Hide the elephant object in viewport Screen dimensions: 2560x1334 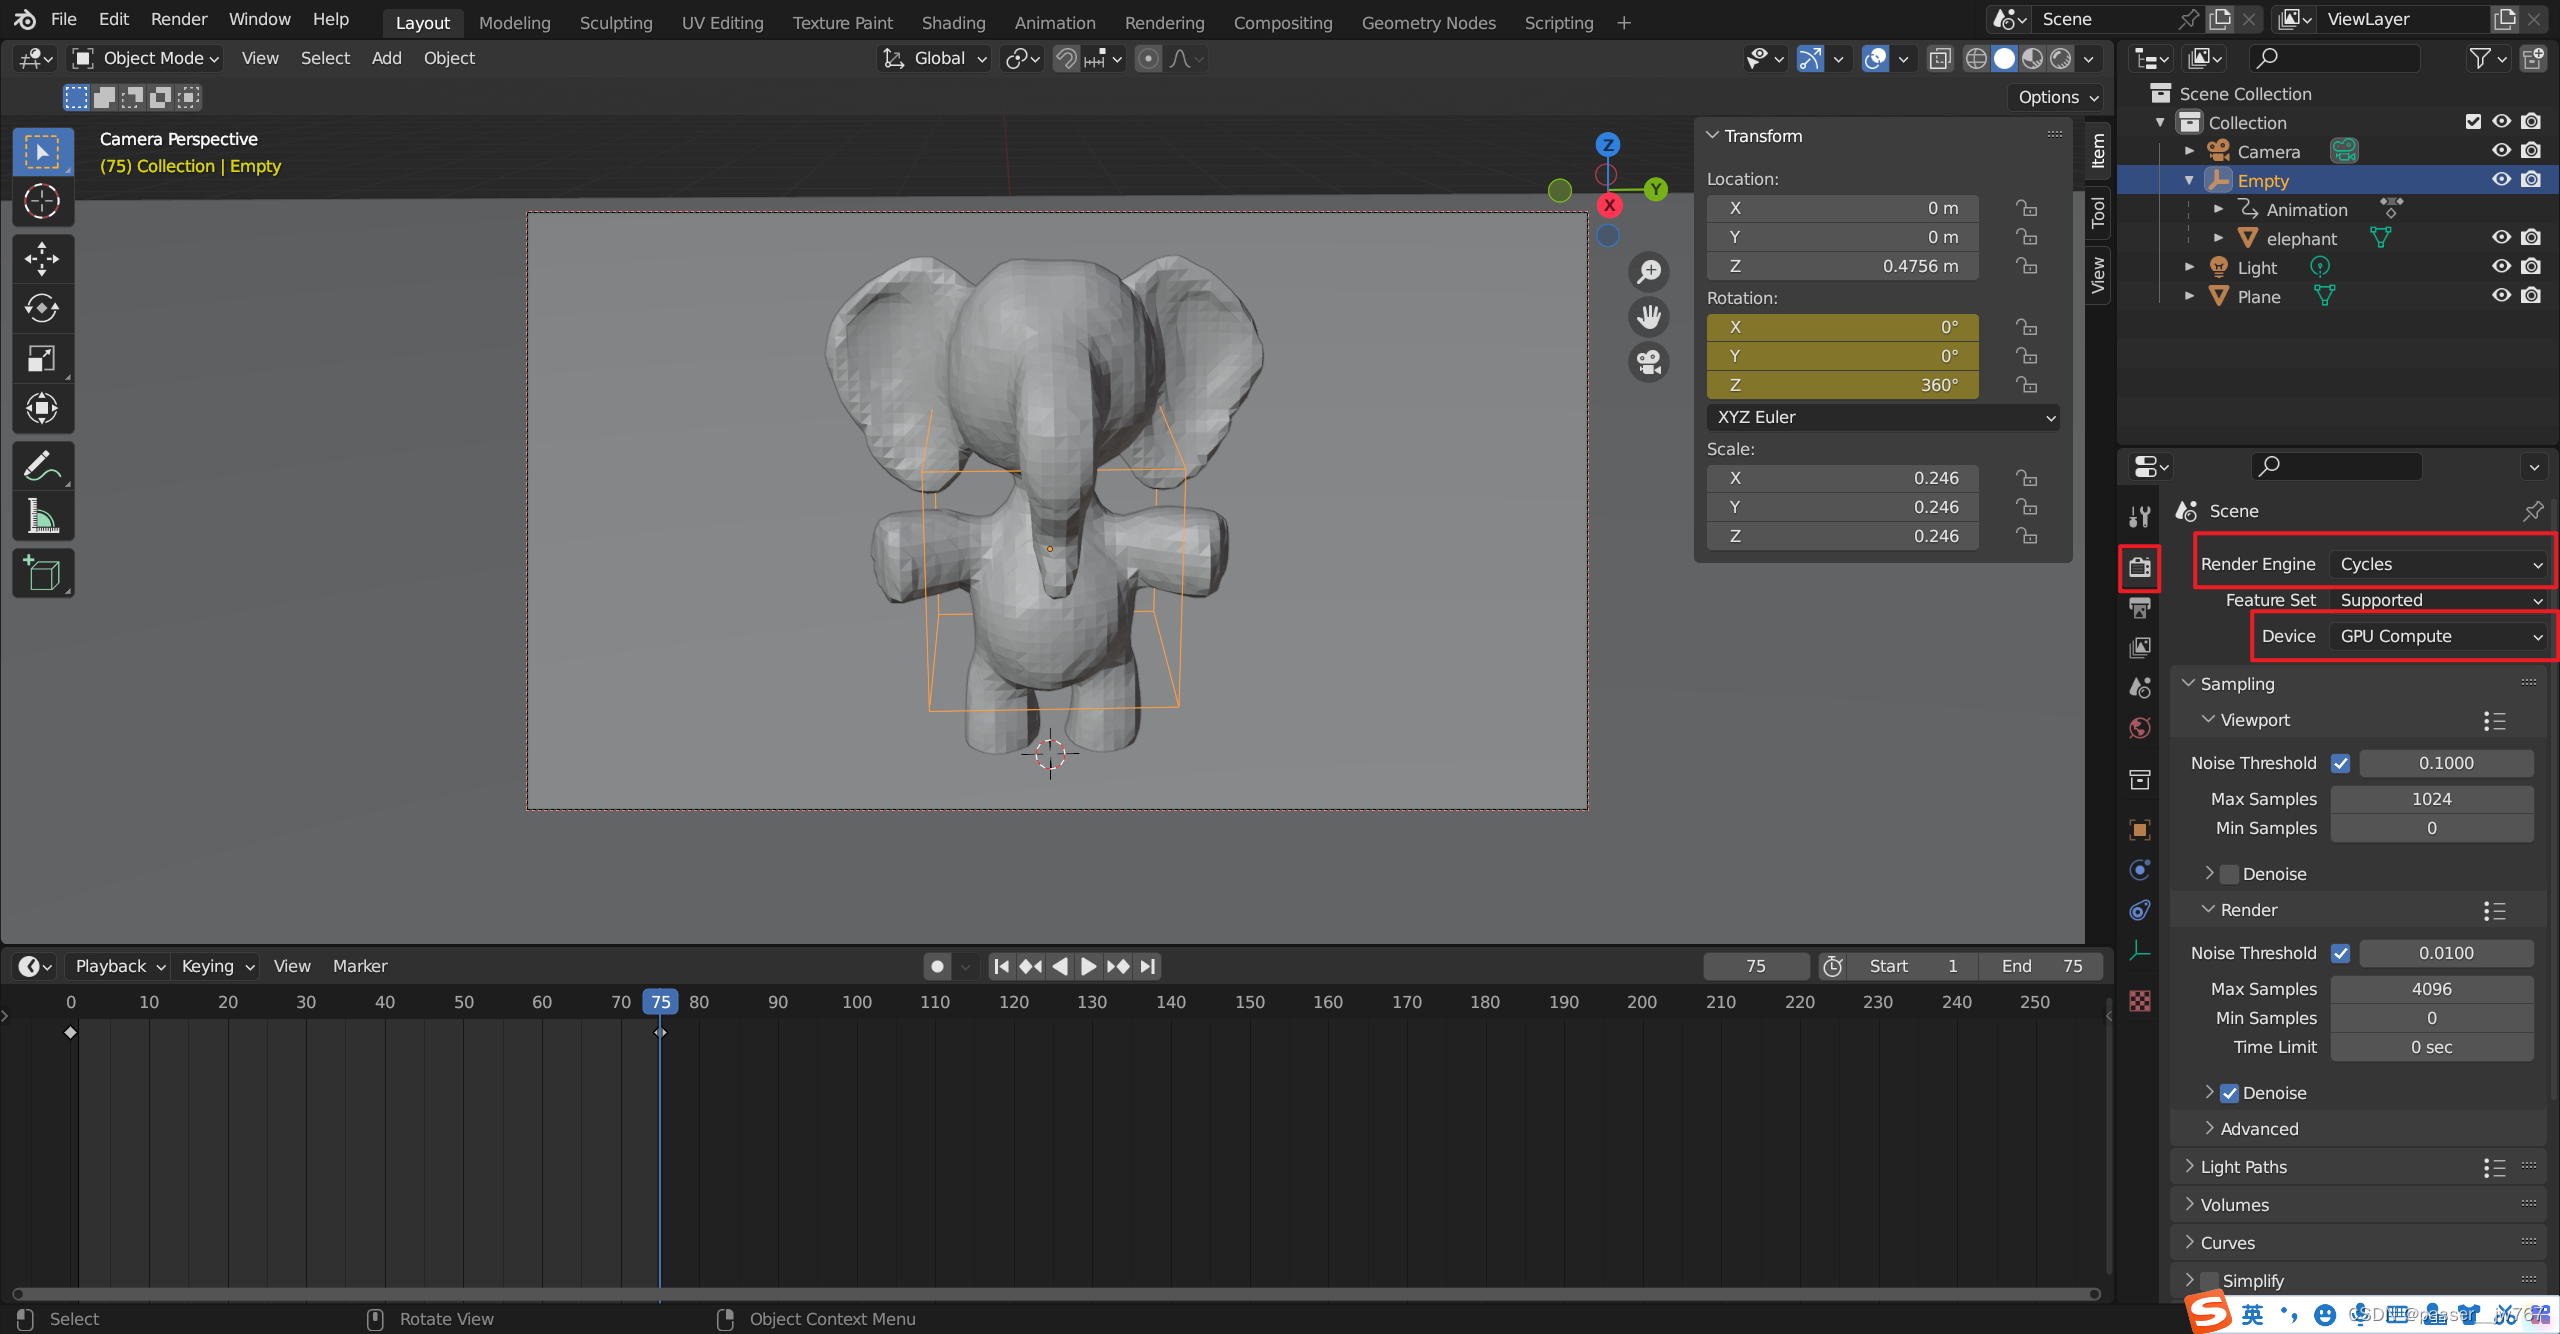[x=2501, y=238]
